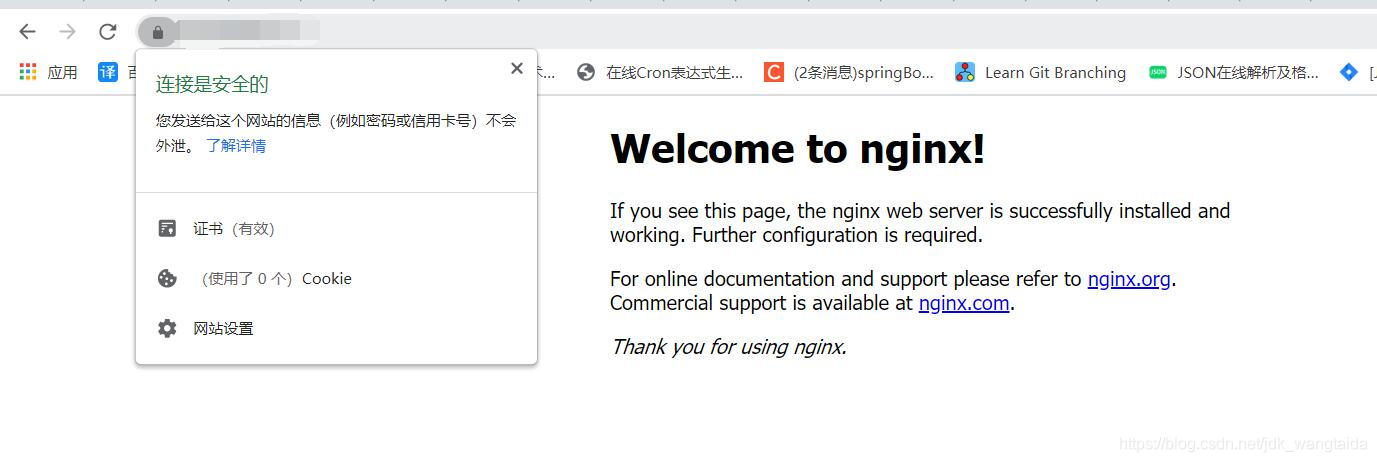Viewport: 1377px width, 462px height.
Task: Follow the nginx.org link
Action: (x=1129, y=279)
